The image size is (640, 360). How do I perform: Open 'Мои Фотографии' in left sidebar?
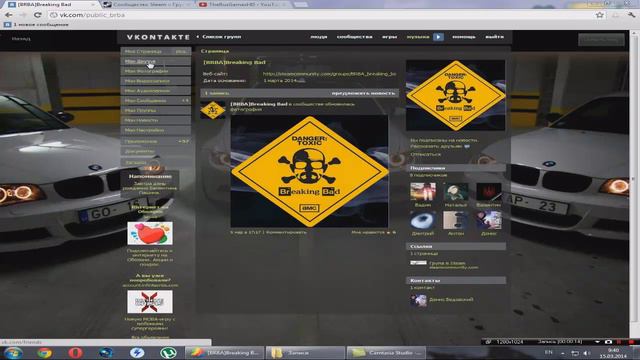[x=146, y=71]
